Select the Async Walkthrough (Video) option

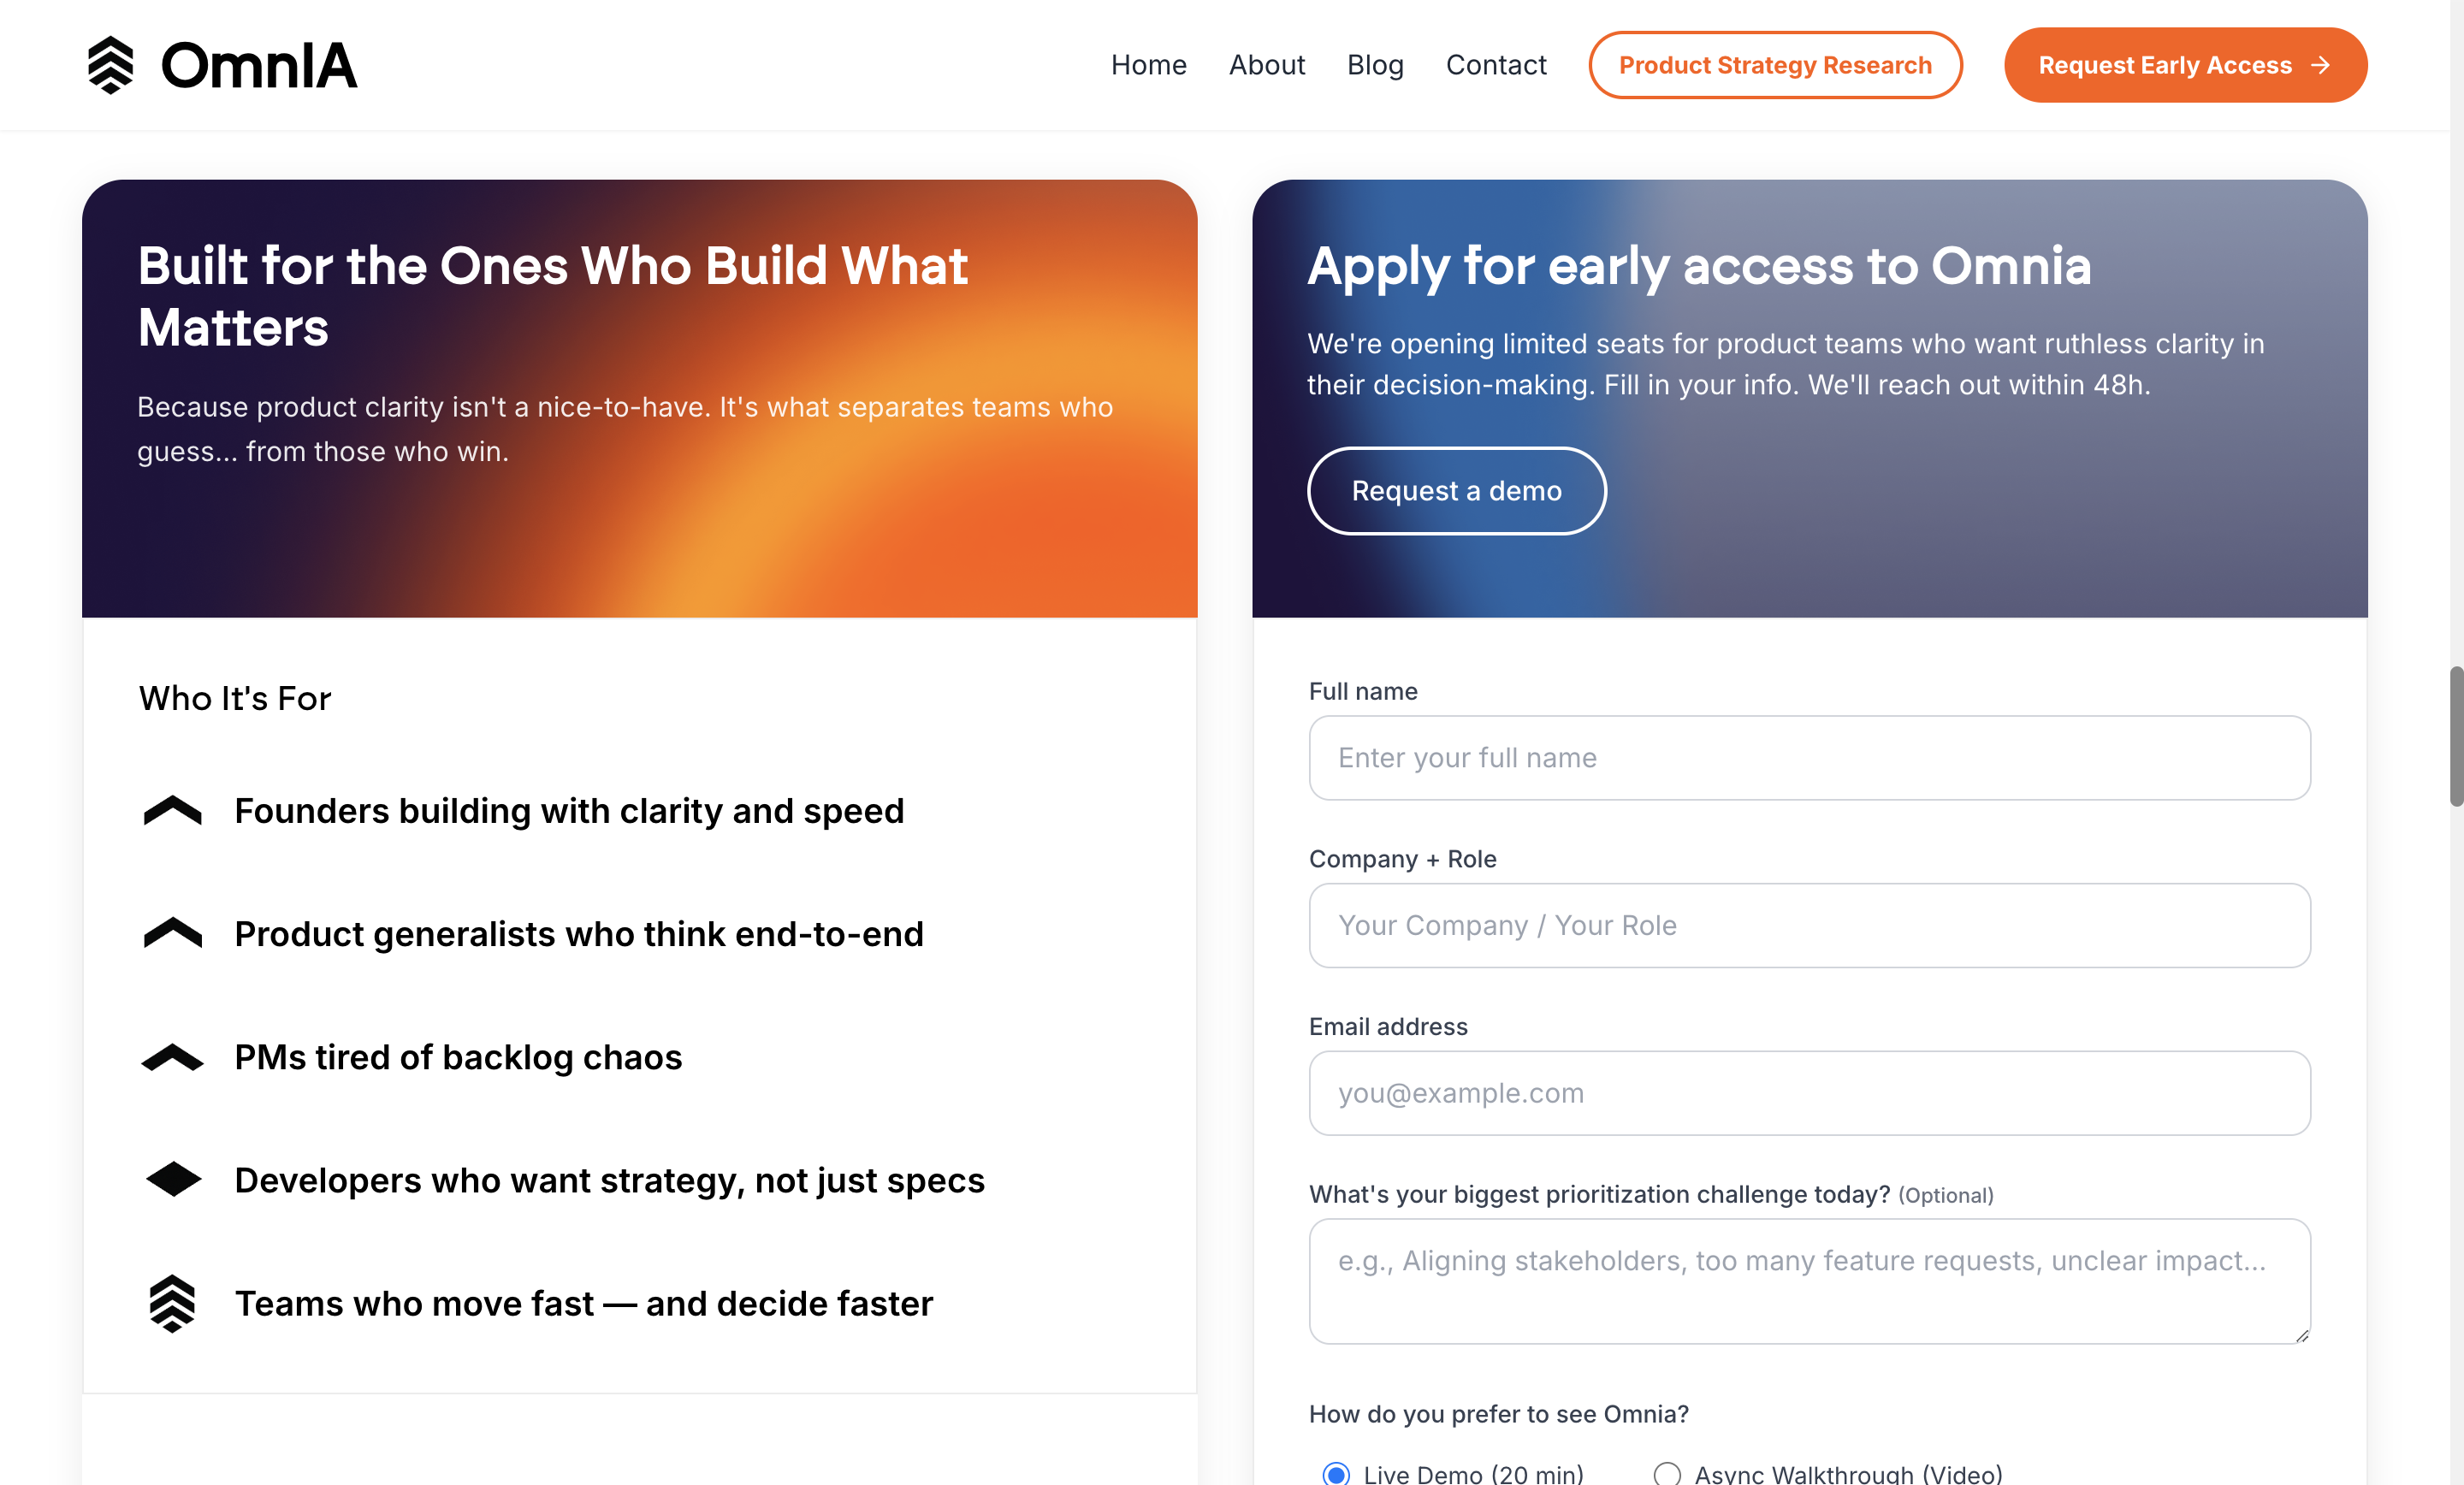(1667, 1473)
